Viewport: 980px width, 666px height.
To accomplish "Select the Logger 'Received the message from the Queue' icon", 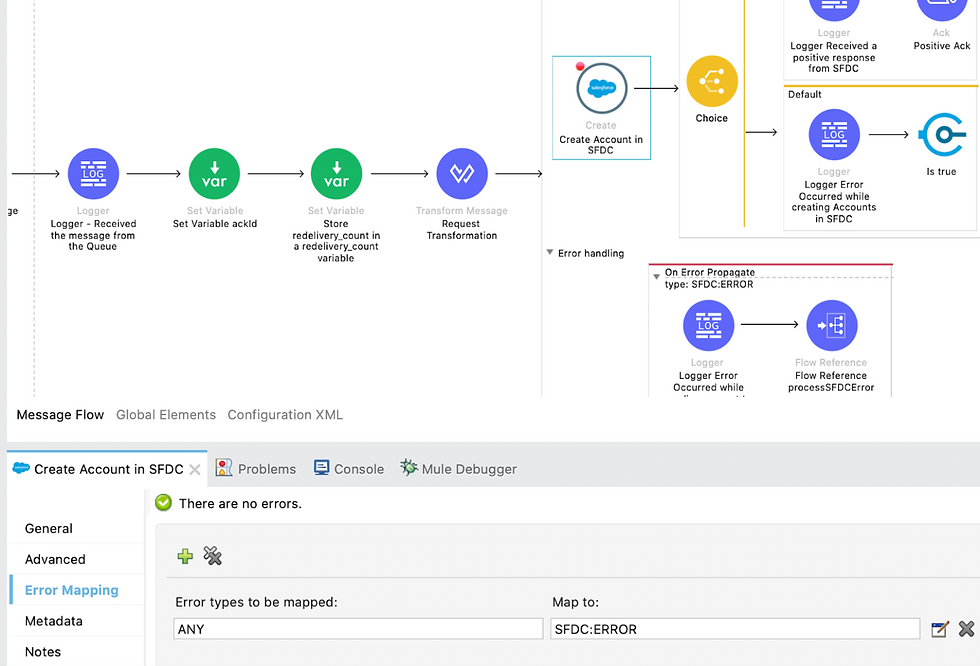I will coord(93,173).
